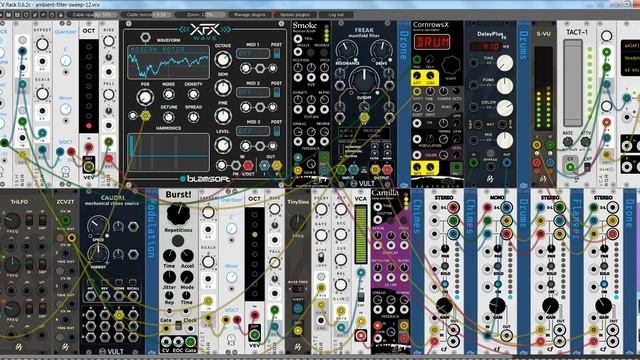The width and height of the screenshot is (640, 360).
Task: Click the S-VU level meter
Action: 543,88
